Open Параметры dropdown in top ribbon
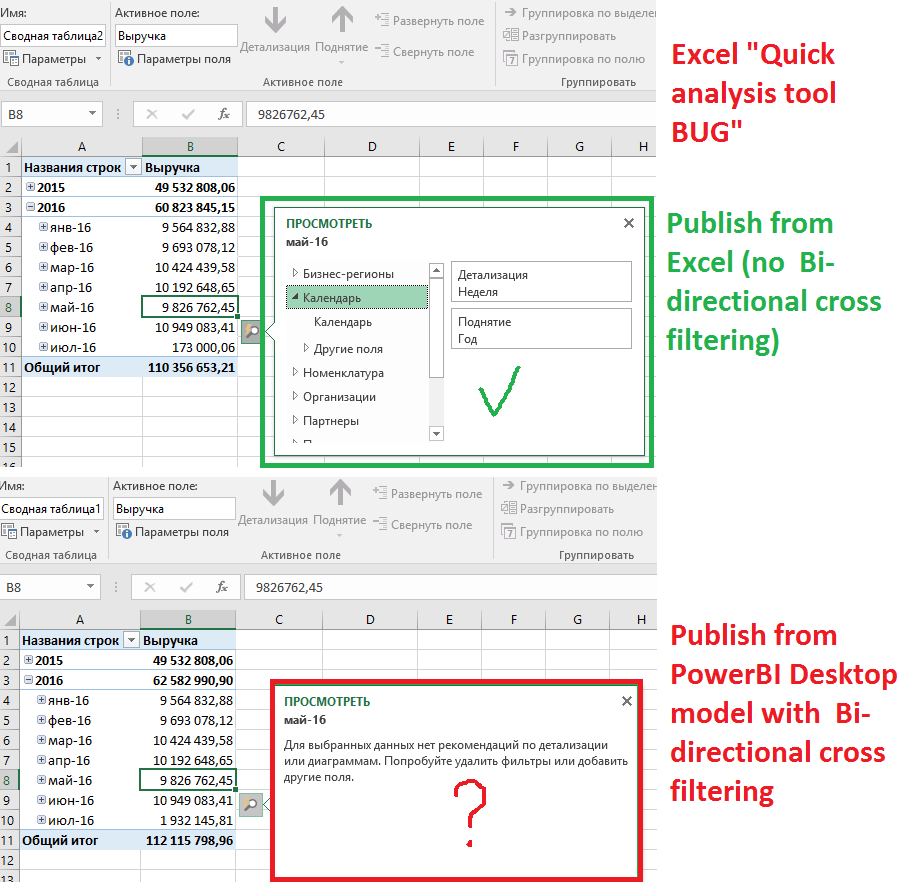The width and height of the screenshot is (900, 882). pos(99,59)
